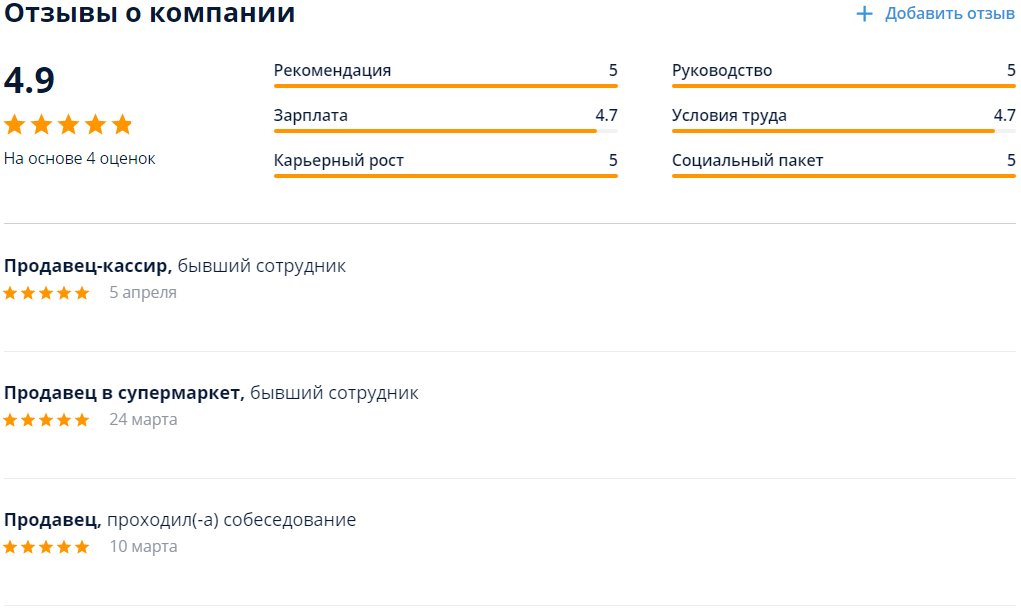Screen dimensions: 1021x611
Task: Click the star rating dated 10 марта
Action: (46, 547)
